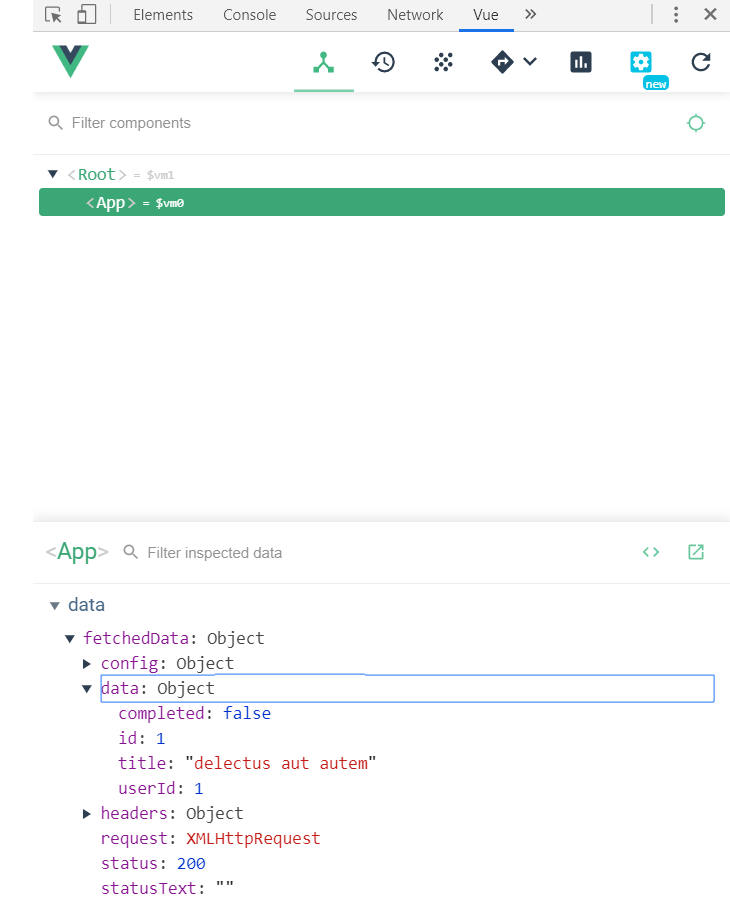Open the Vuex panel dots icon
730x897 pixels.
tap(443, 62)
